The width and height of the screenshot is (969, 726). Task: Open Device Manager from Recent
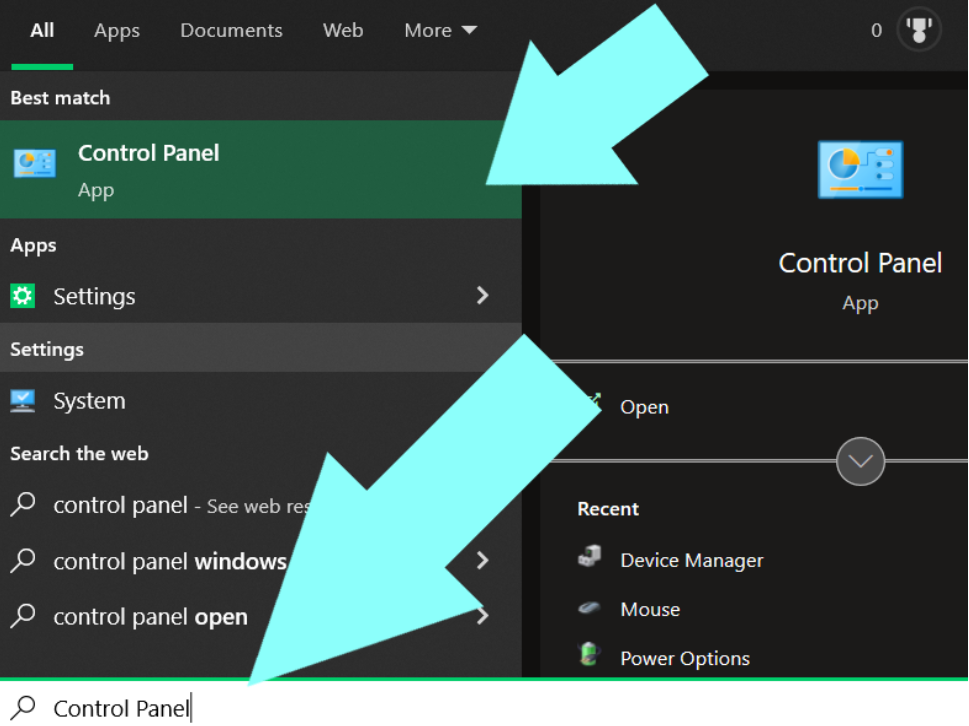(x=692, y=560)
